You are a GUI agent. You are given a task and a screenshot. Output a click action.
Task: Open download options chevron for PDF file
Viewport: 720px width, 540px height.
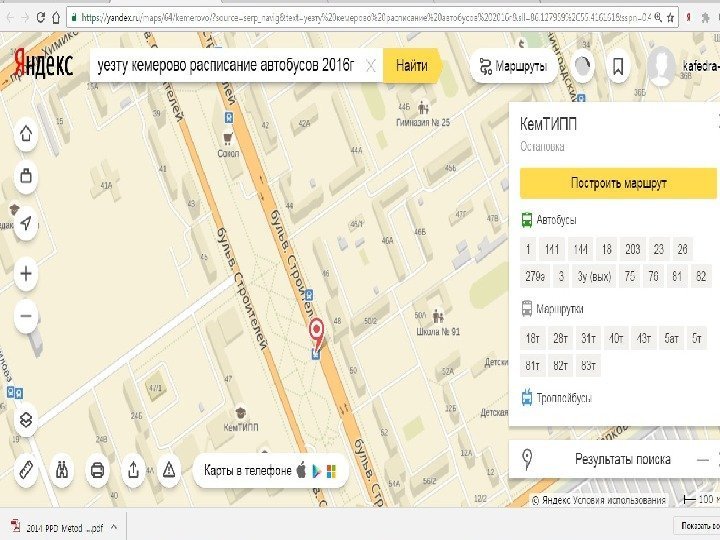(x=114, y=527)
